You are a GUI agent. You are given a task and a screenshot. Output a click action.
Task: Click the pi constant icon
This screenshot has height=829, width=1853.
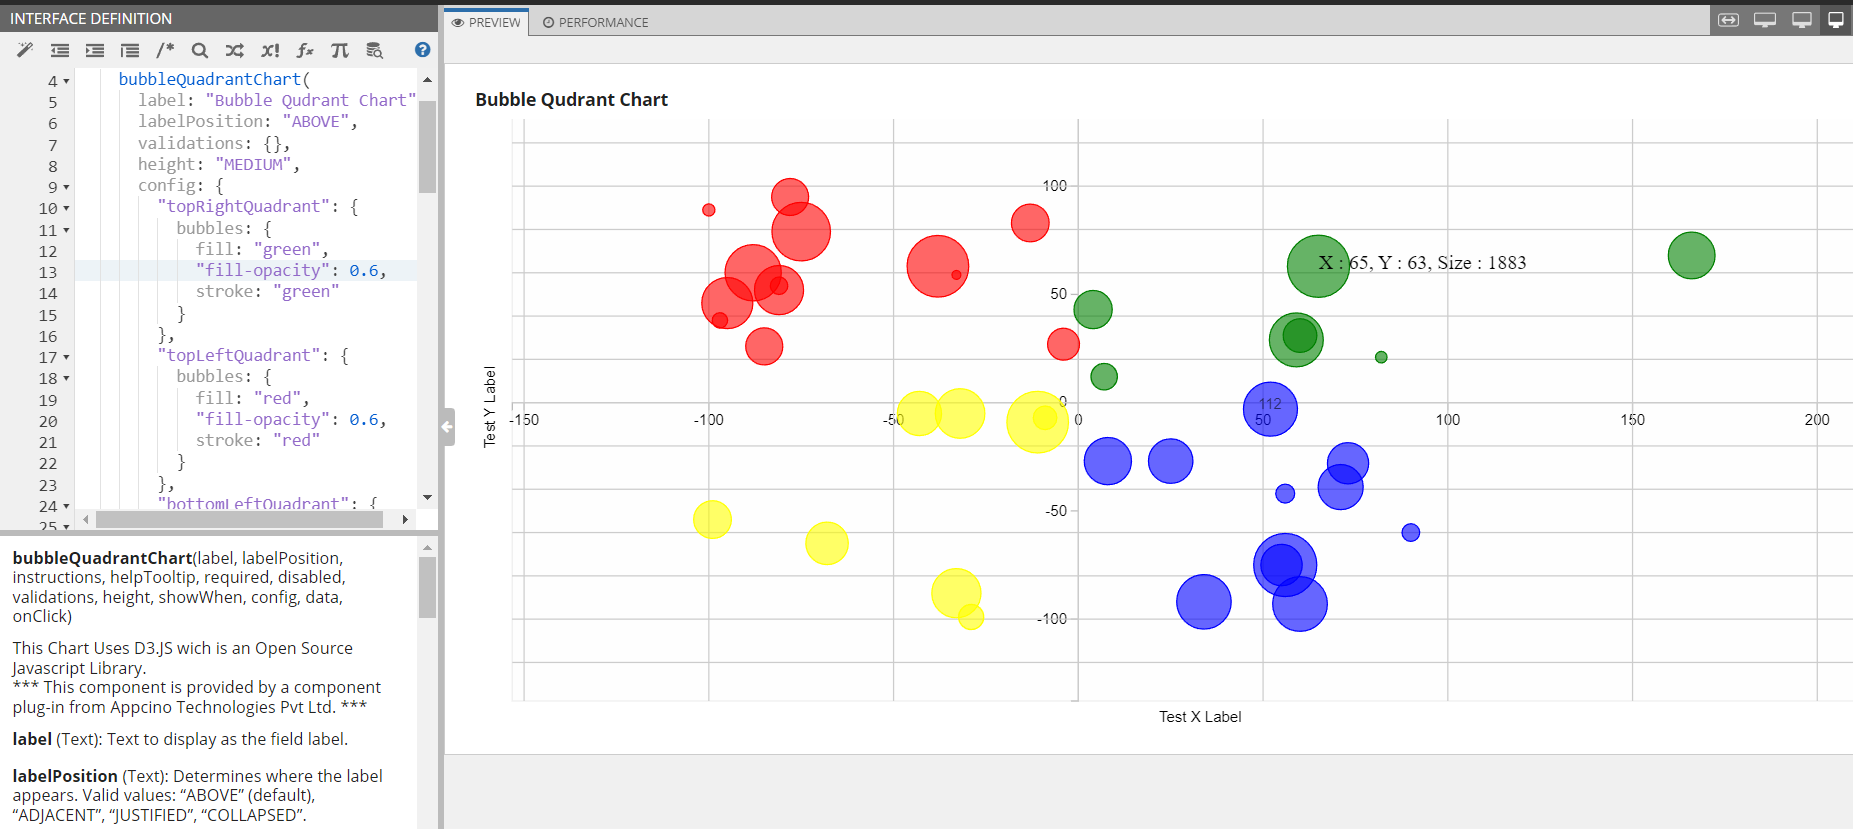pos(340,50)
